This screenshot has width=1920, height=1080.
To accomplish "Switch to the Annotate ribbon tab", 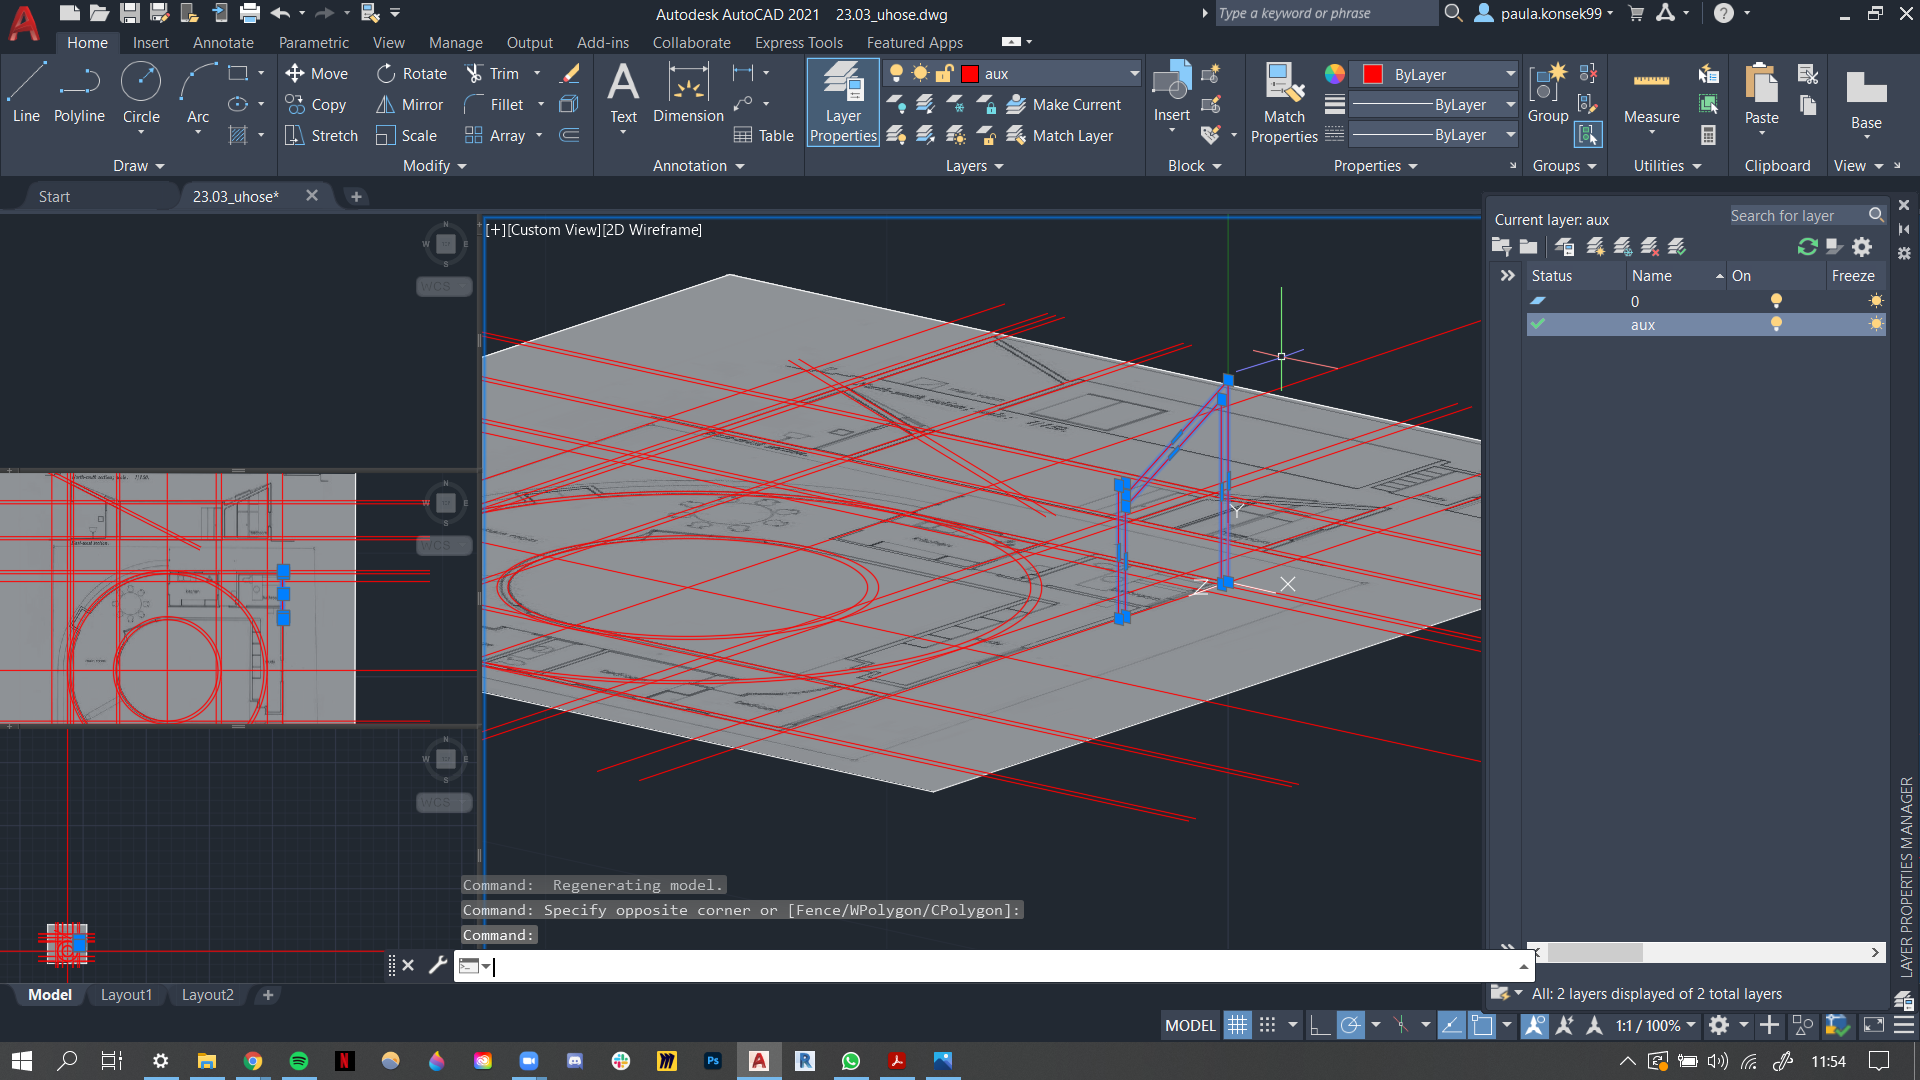I will click(222, 42).
